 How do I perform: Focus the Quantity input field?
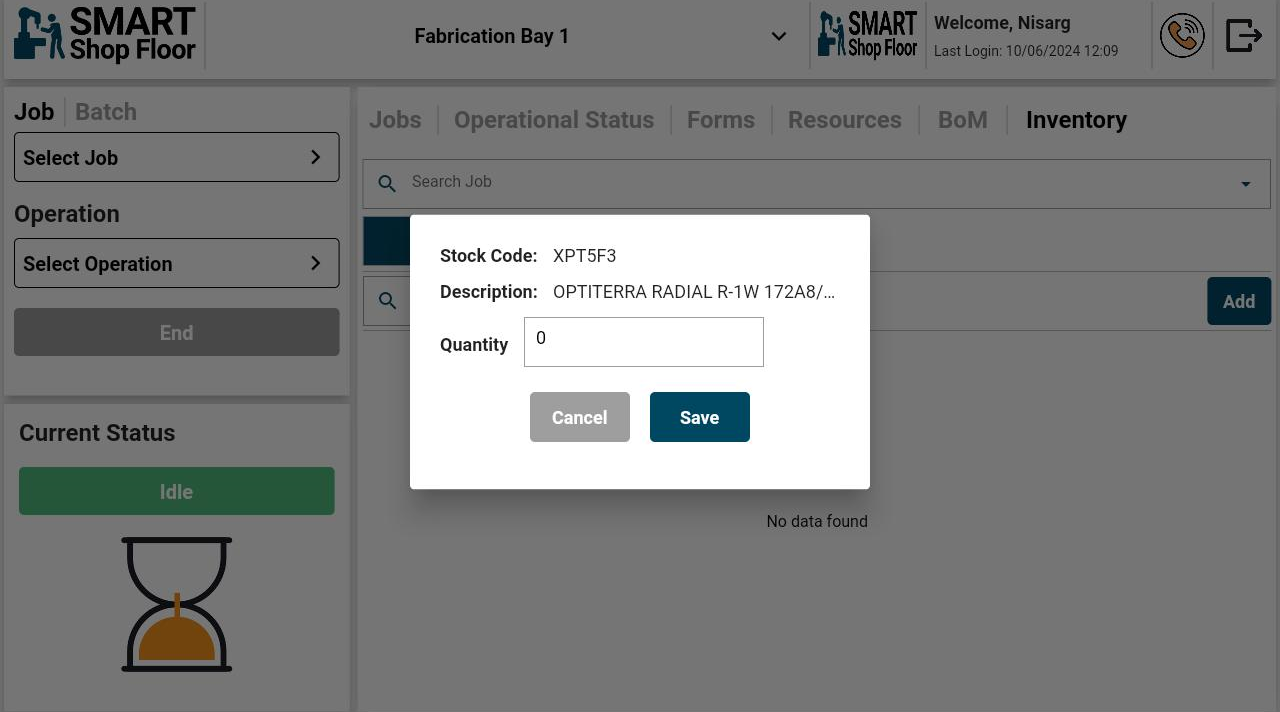coord(644,342)
